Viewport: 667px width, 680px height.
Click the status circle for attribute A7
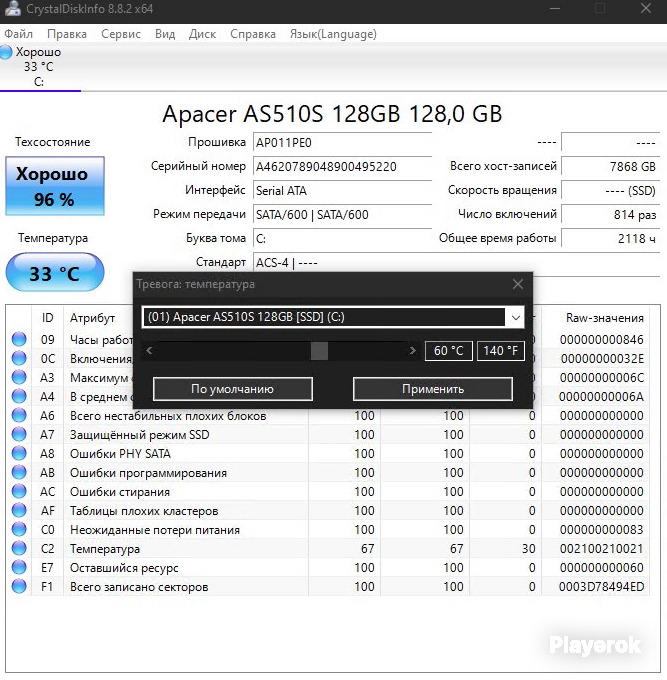(x=19, y=434)
